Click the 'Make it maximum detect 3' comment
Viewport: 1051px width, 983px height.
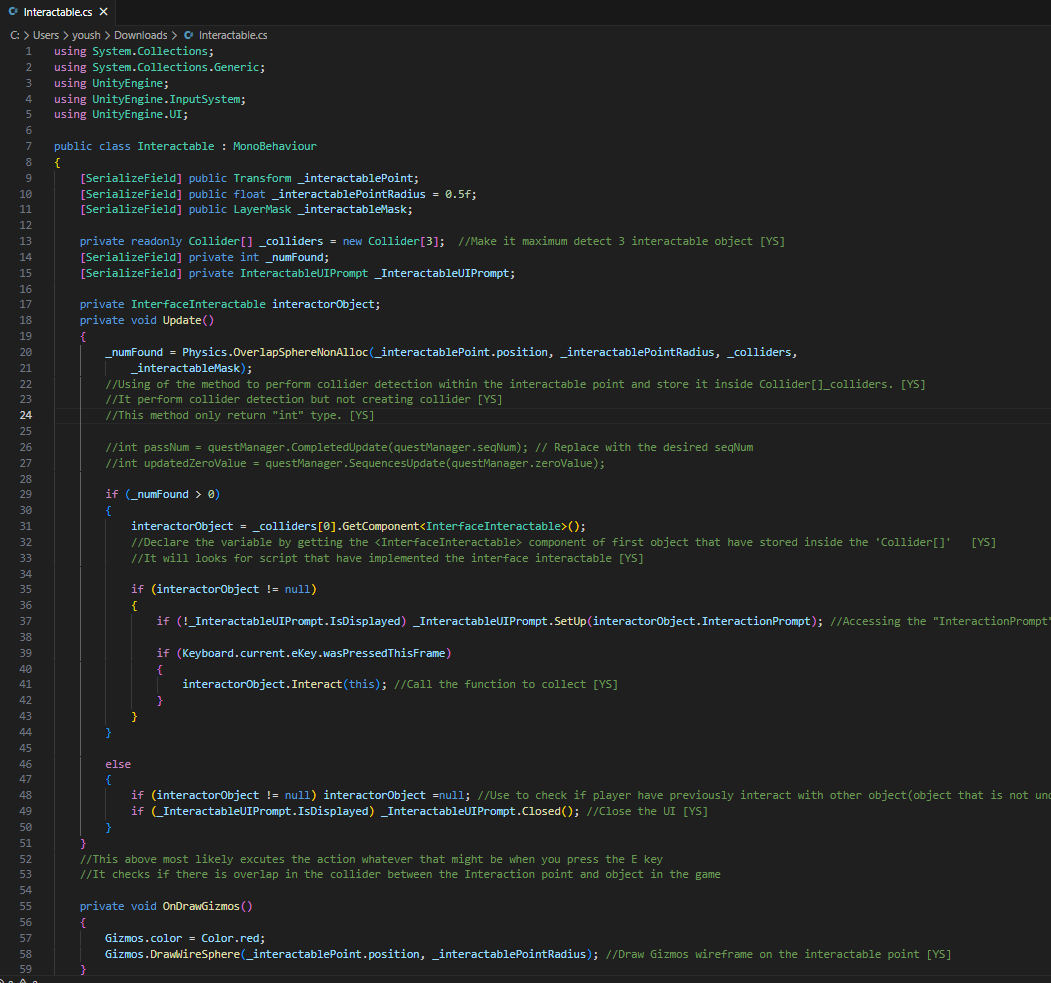[621, 241]
